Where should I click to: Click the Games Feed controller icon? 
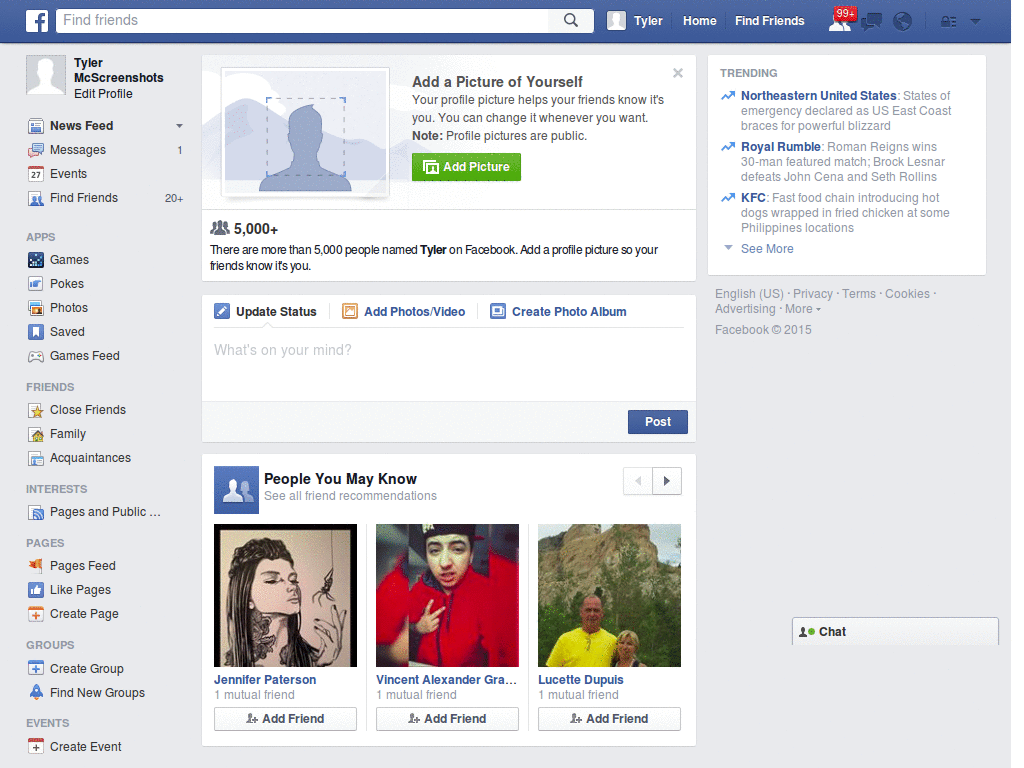36,356
